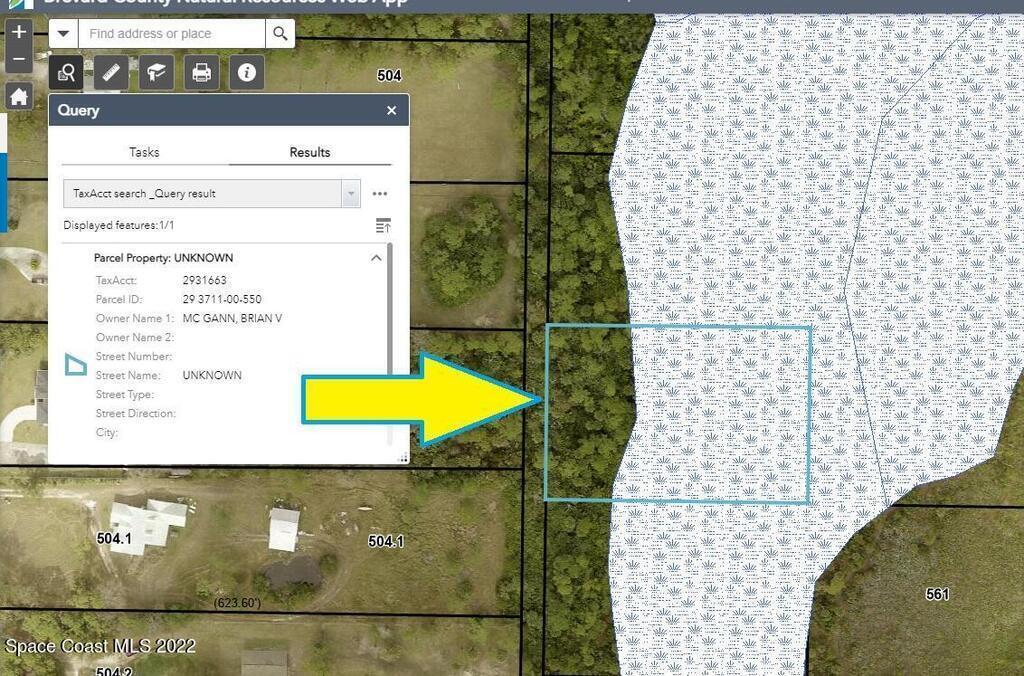Return map to home extent

[19, 97]
